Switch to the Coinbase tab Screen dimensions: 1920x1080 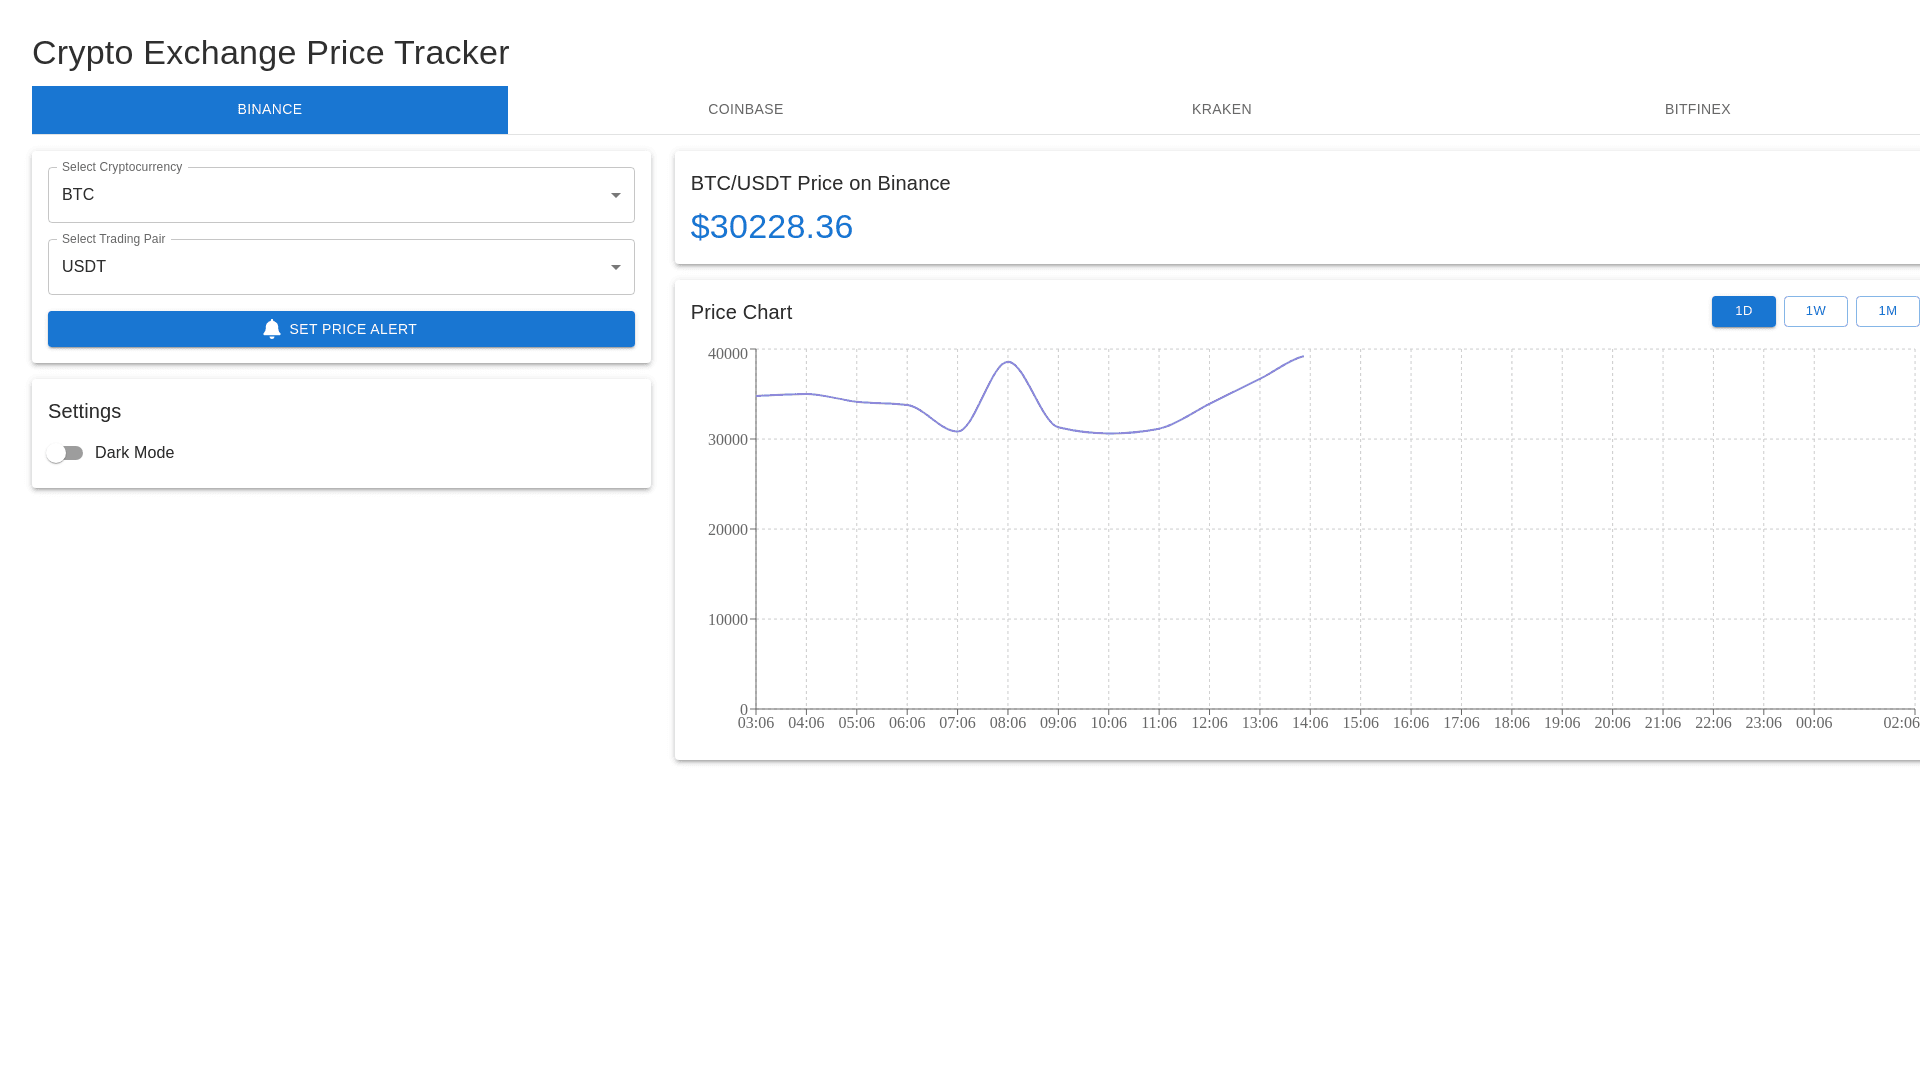point(745,110)
